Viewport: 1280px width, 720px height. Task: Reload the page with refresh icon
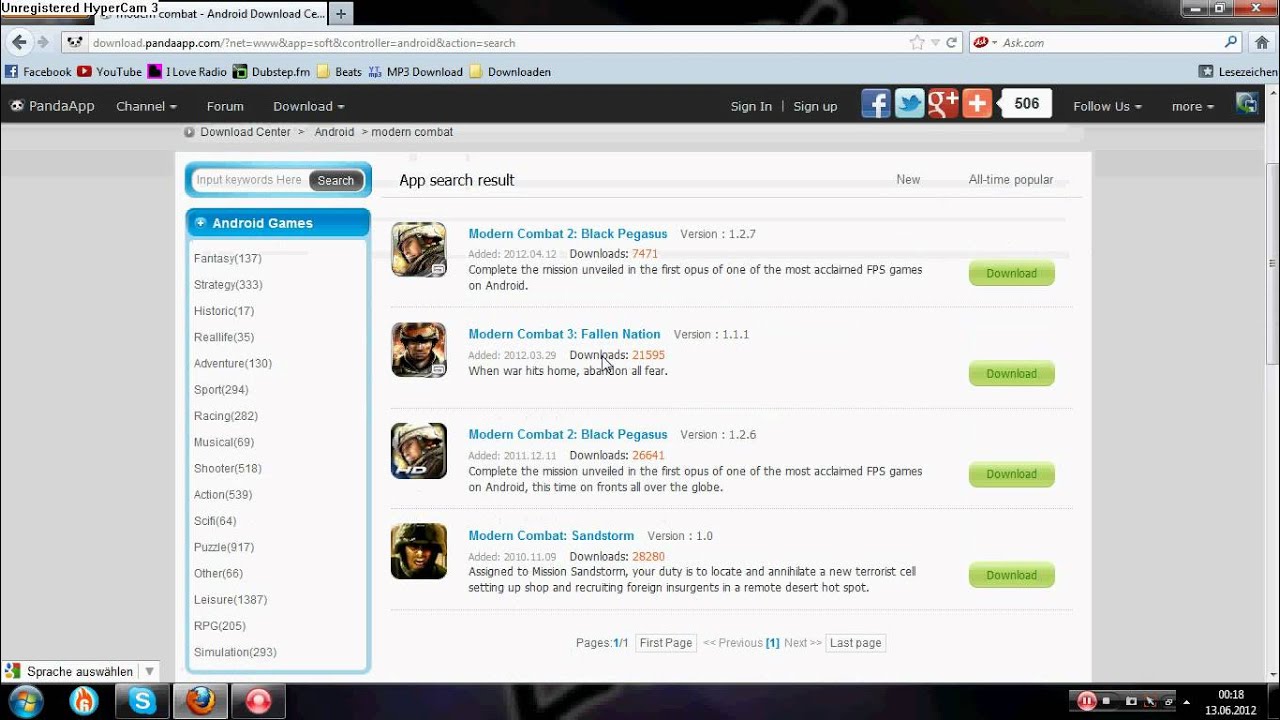952,43
